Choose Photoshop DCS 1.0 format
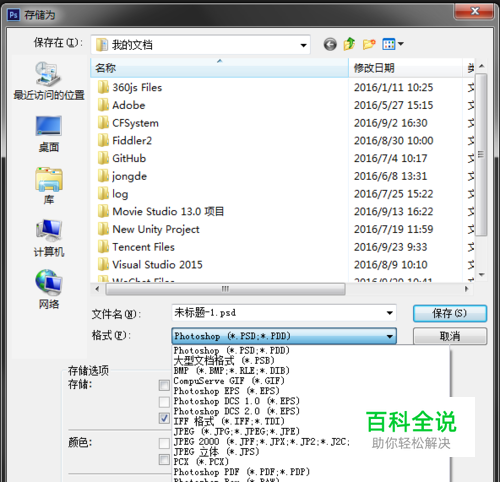 237,401
